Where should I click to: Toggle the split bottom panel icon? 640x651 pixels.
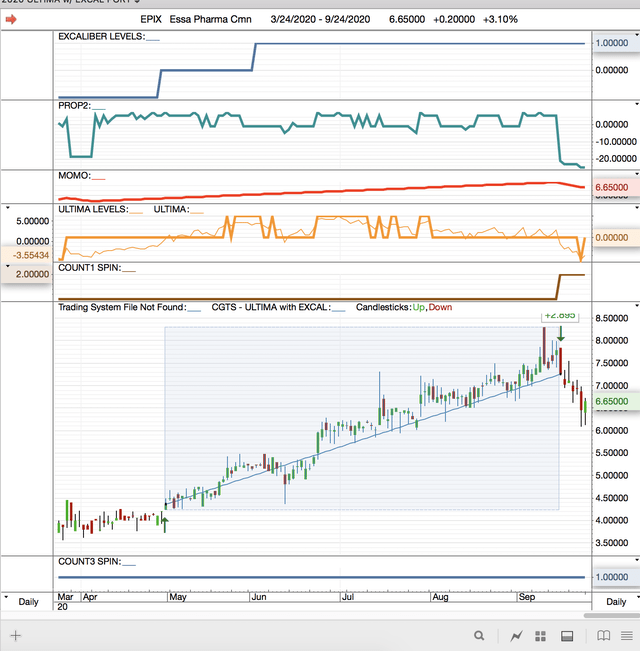567,636
